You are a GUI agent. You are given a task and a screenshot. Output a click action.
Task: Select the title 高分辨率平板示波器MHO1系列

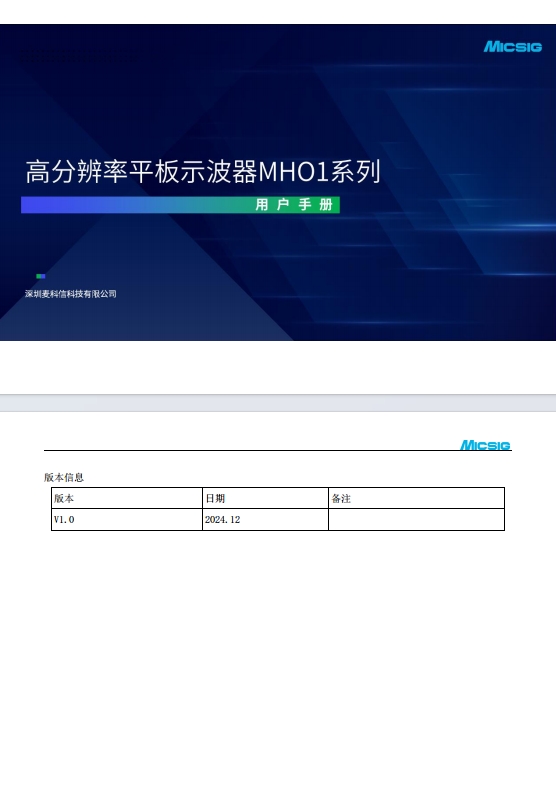[203, 172]
